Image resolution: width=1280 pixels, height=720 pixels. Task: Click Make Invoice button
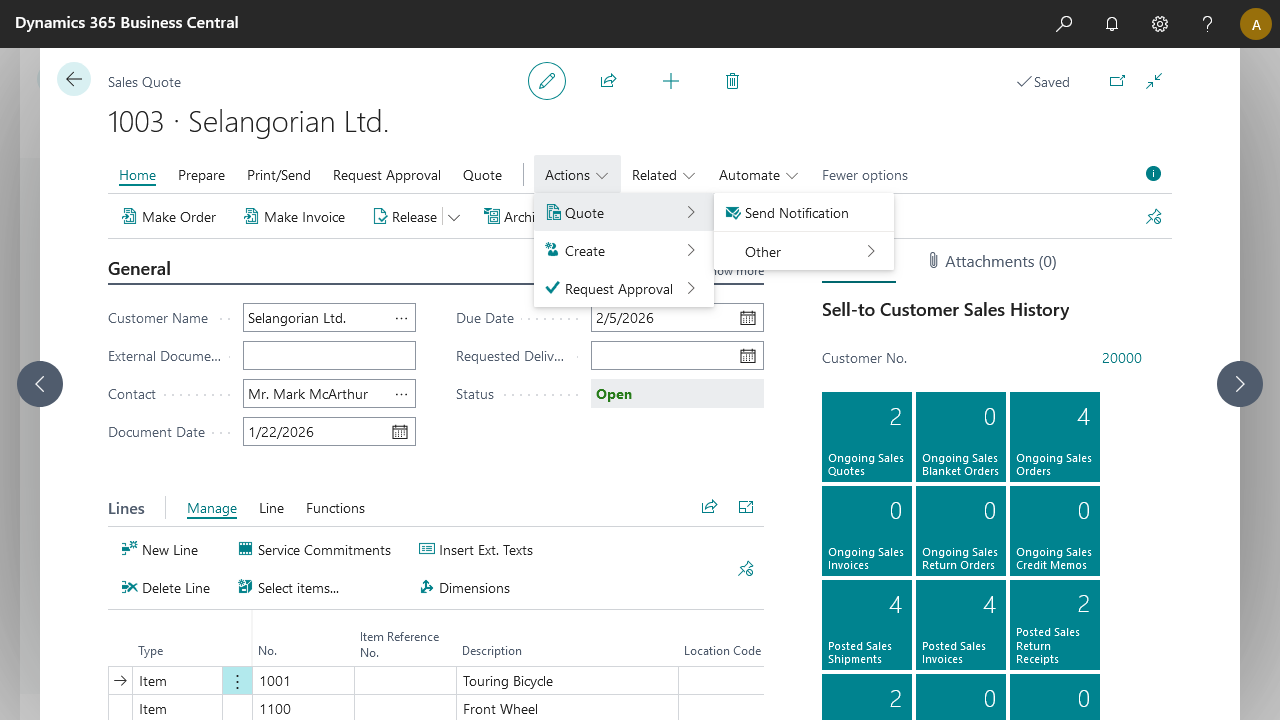(294, 217)
